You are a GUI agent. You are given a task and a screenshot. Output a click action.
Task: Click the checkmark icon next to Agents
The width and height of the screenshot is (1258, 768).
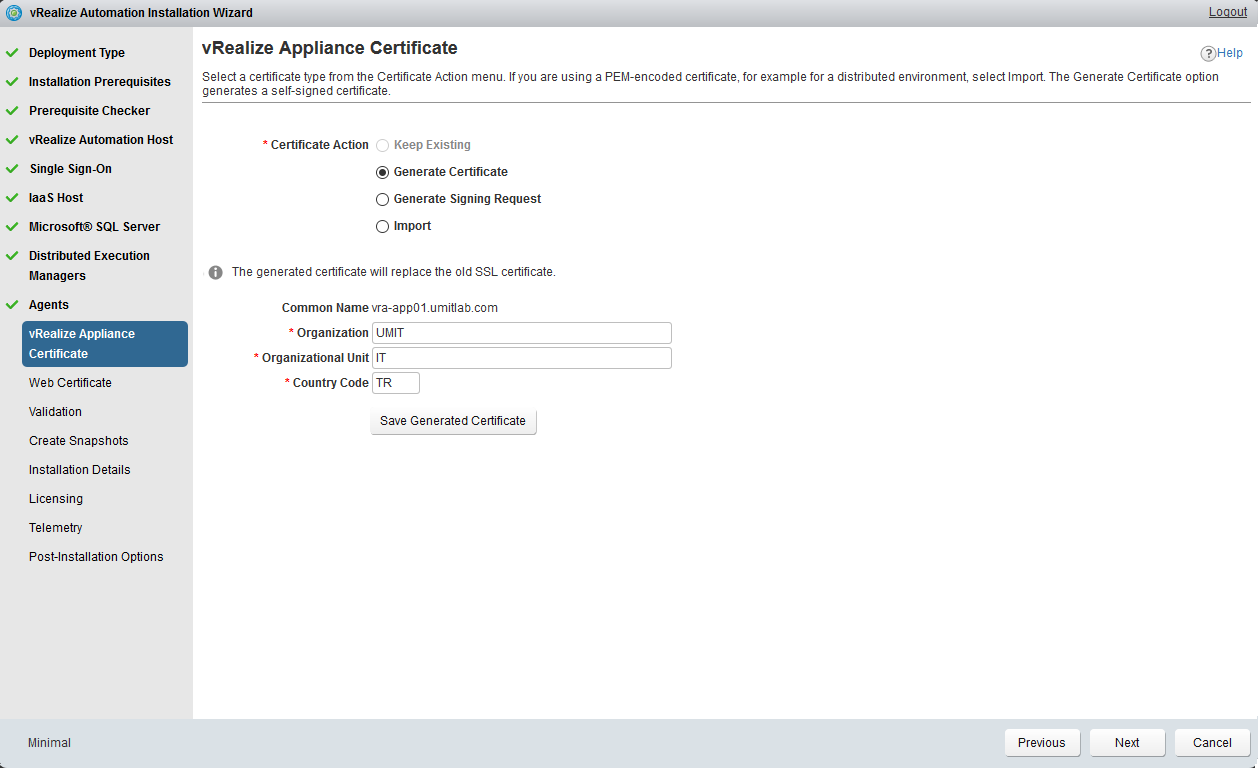pyautogui.click(x=12, y=305)
